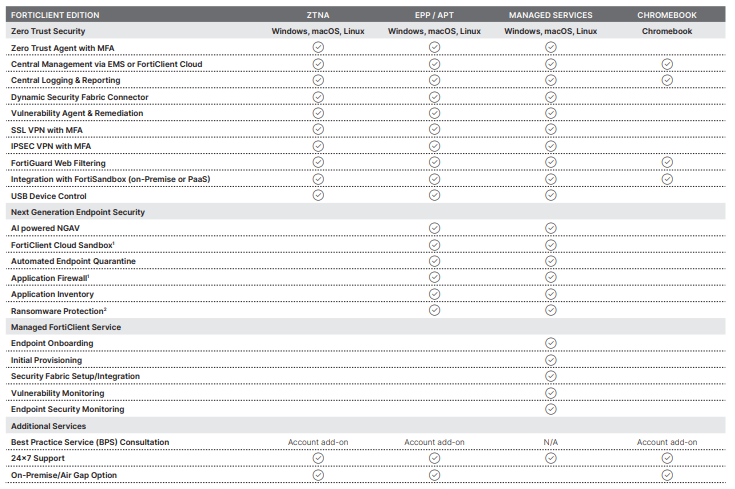Click 'Account add-on' in the Chromebook column
This screenshot has width=735, height=489.
click(x=667, y=442)
